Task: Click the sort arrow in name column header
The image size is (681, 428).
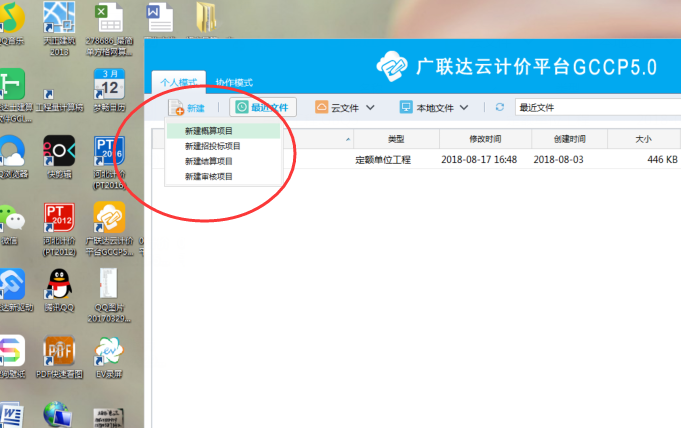Action: [x=348, y=139]
